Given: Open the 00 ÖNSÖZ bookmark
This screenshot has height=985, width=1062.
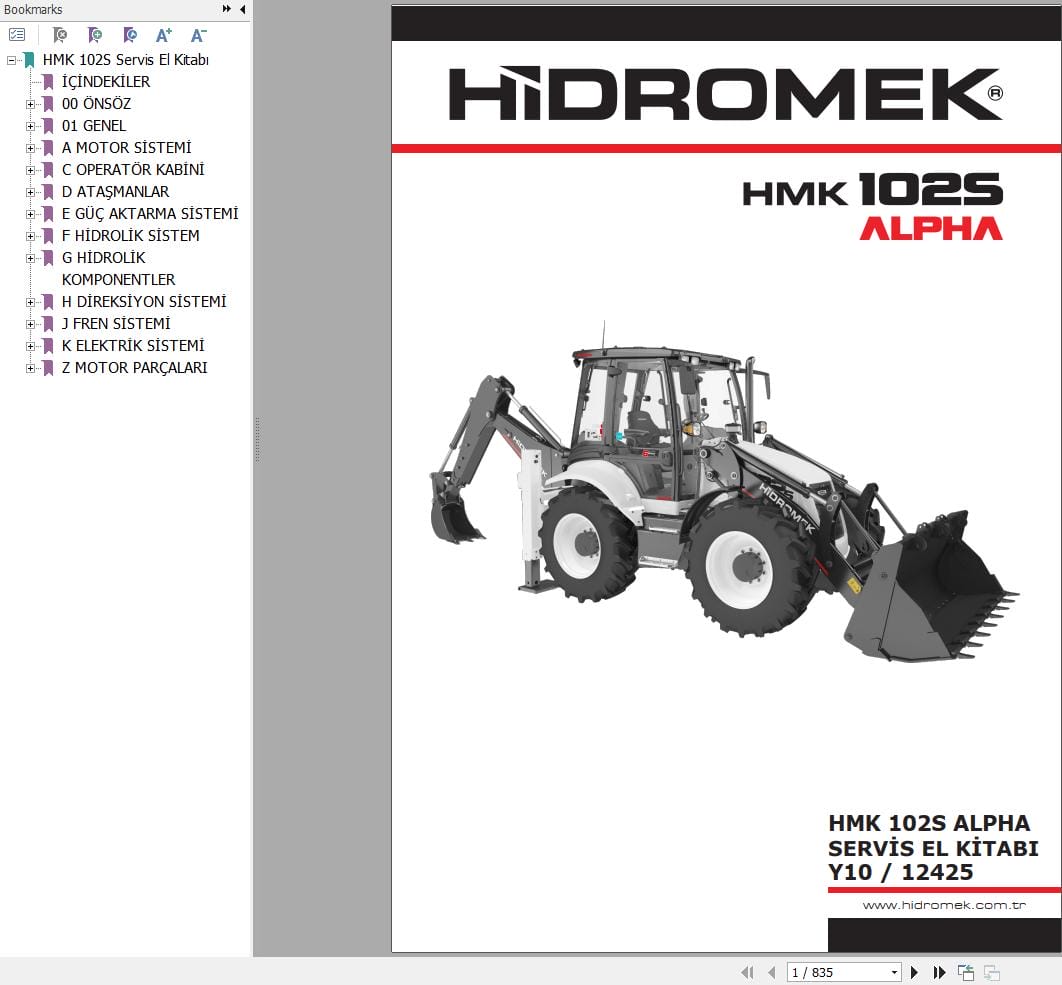Looking at the screenshot, I should 96,104.
